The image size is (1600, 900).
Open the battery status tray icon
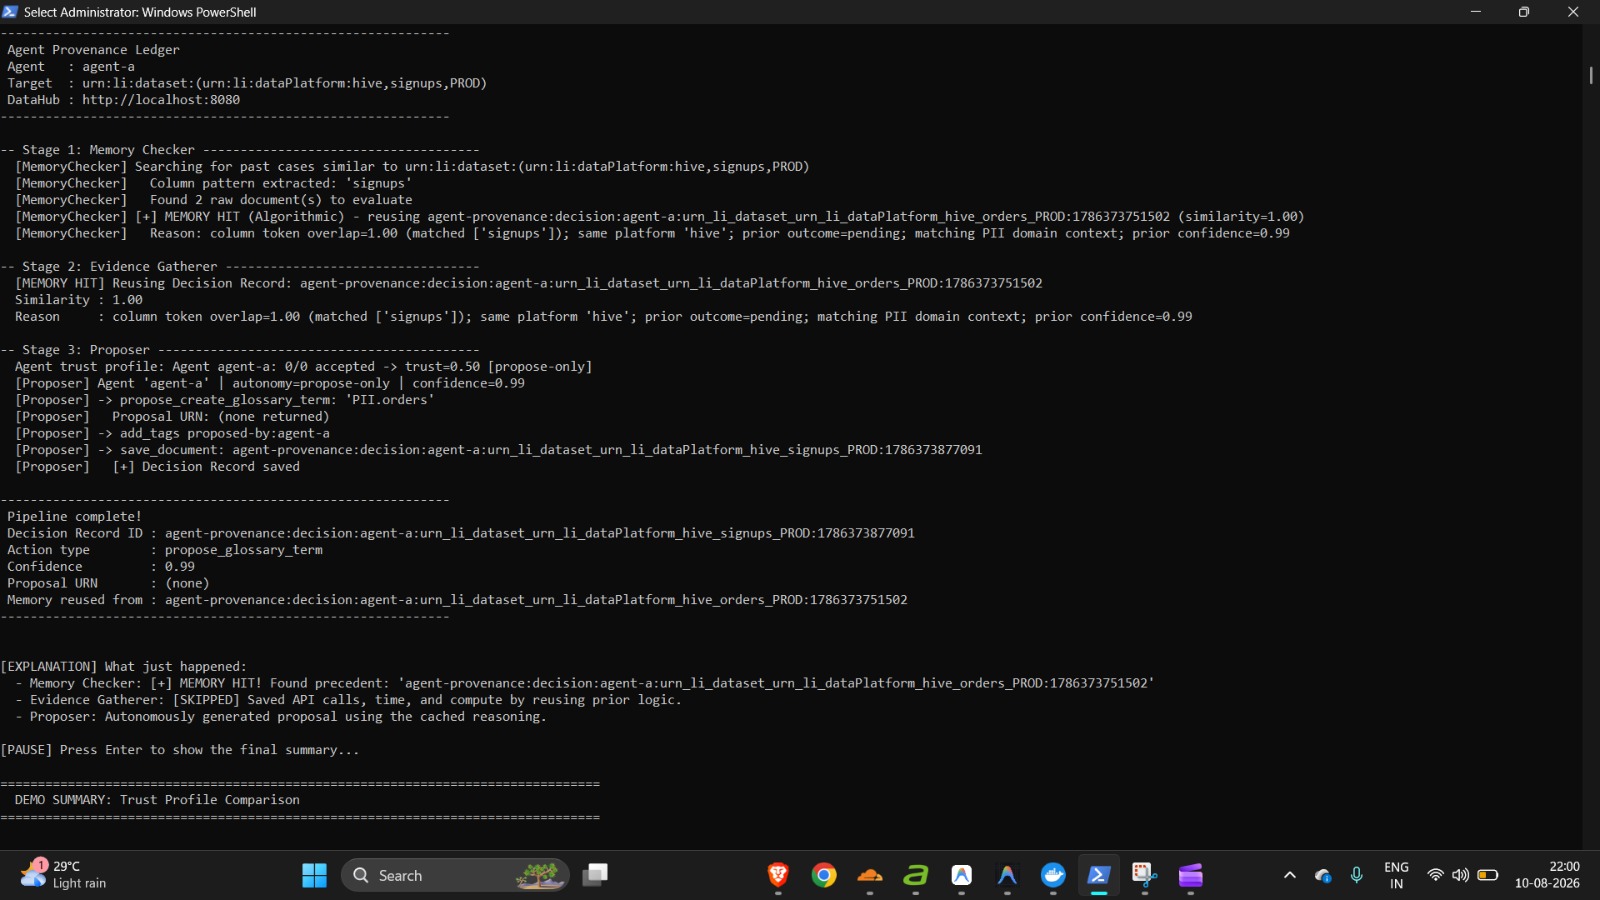tap(1487, 875)
